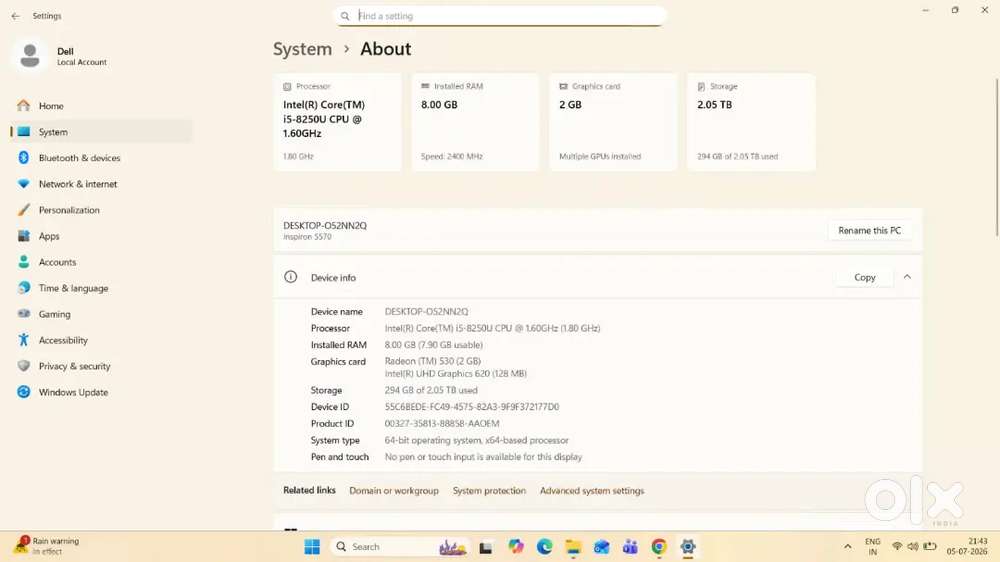Click the Radeon (TM) 530 (2 GB) text

[432, 361]
